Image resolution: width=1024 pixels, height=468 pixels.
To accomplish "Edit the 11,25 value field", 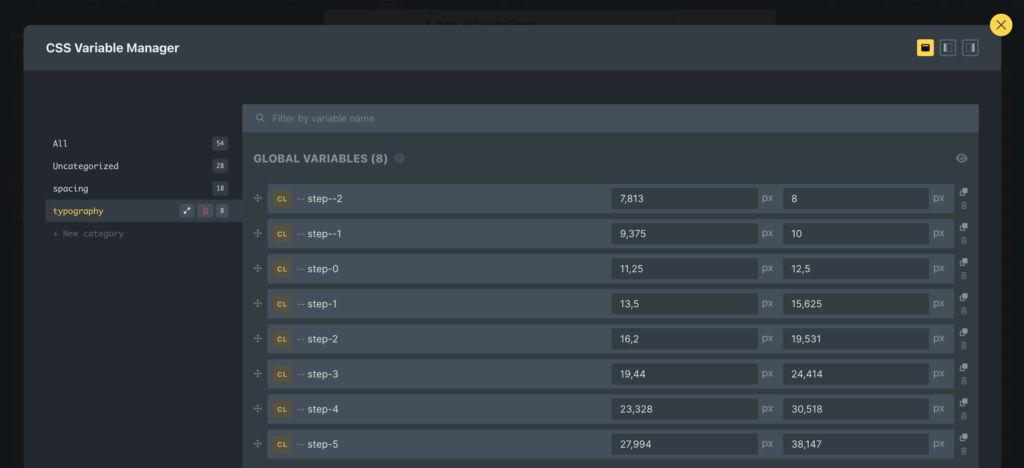I will point(684,269).
